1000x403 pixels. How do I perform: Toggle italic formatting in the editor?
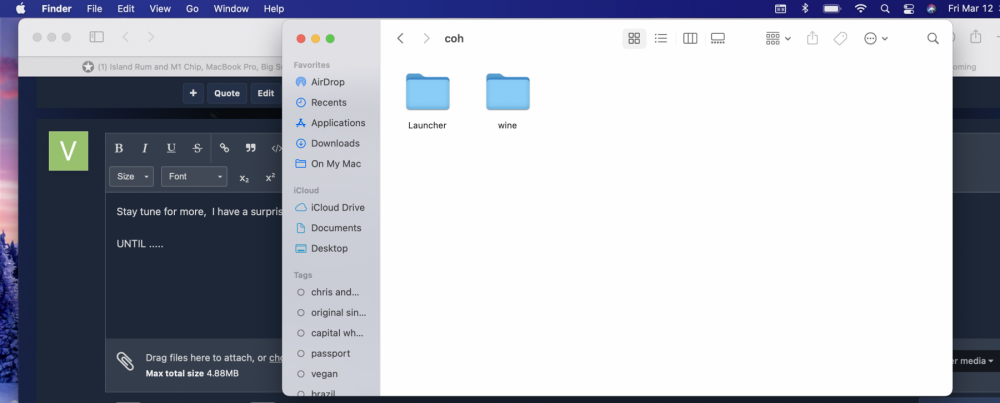pyautogui.click(x=145, y=148)
